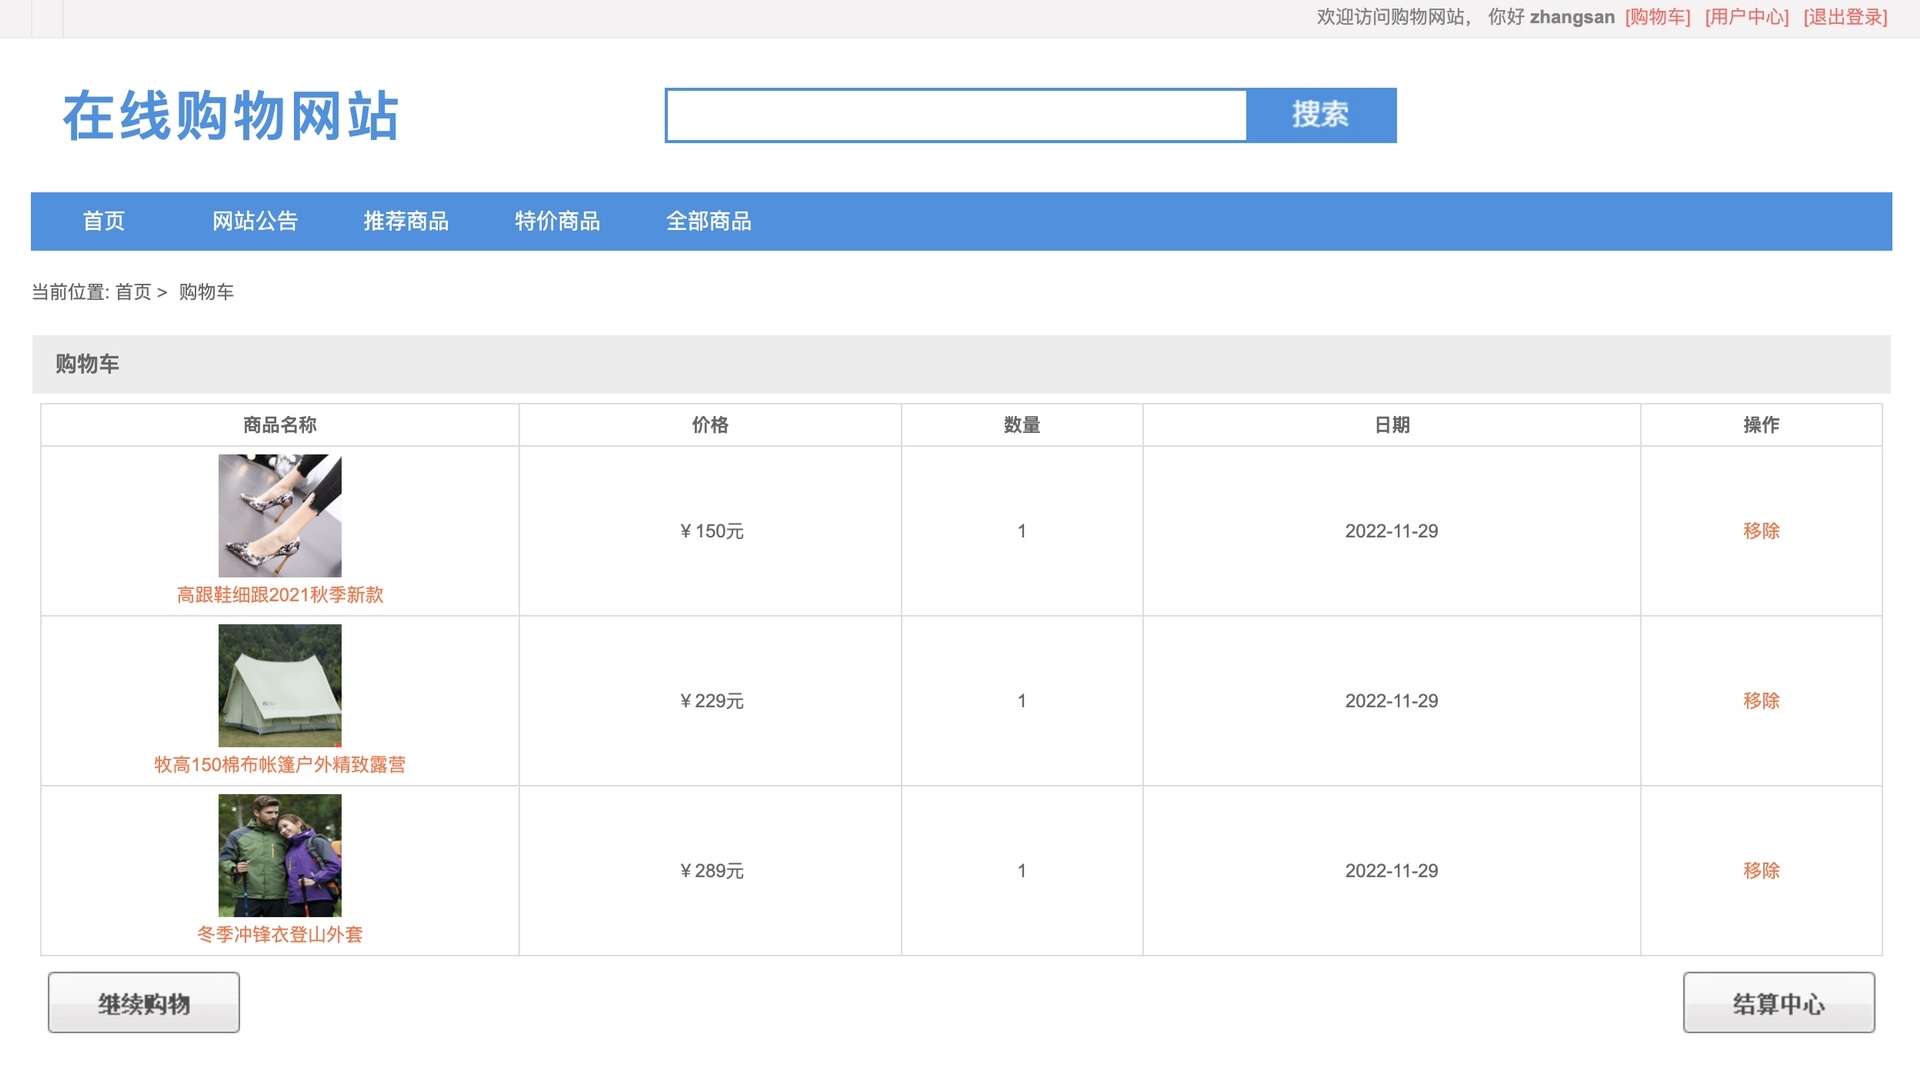Open the 网站公告 navigation tab
Screen dimensions: 1920x1070
tap(256, 221)
